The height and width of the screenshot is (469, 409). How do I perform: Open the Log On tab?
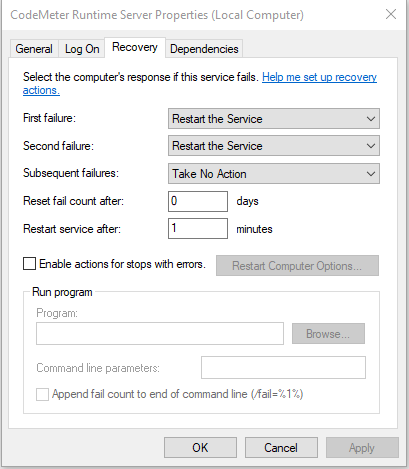tap(82, 49)
